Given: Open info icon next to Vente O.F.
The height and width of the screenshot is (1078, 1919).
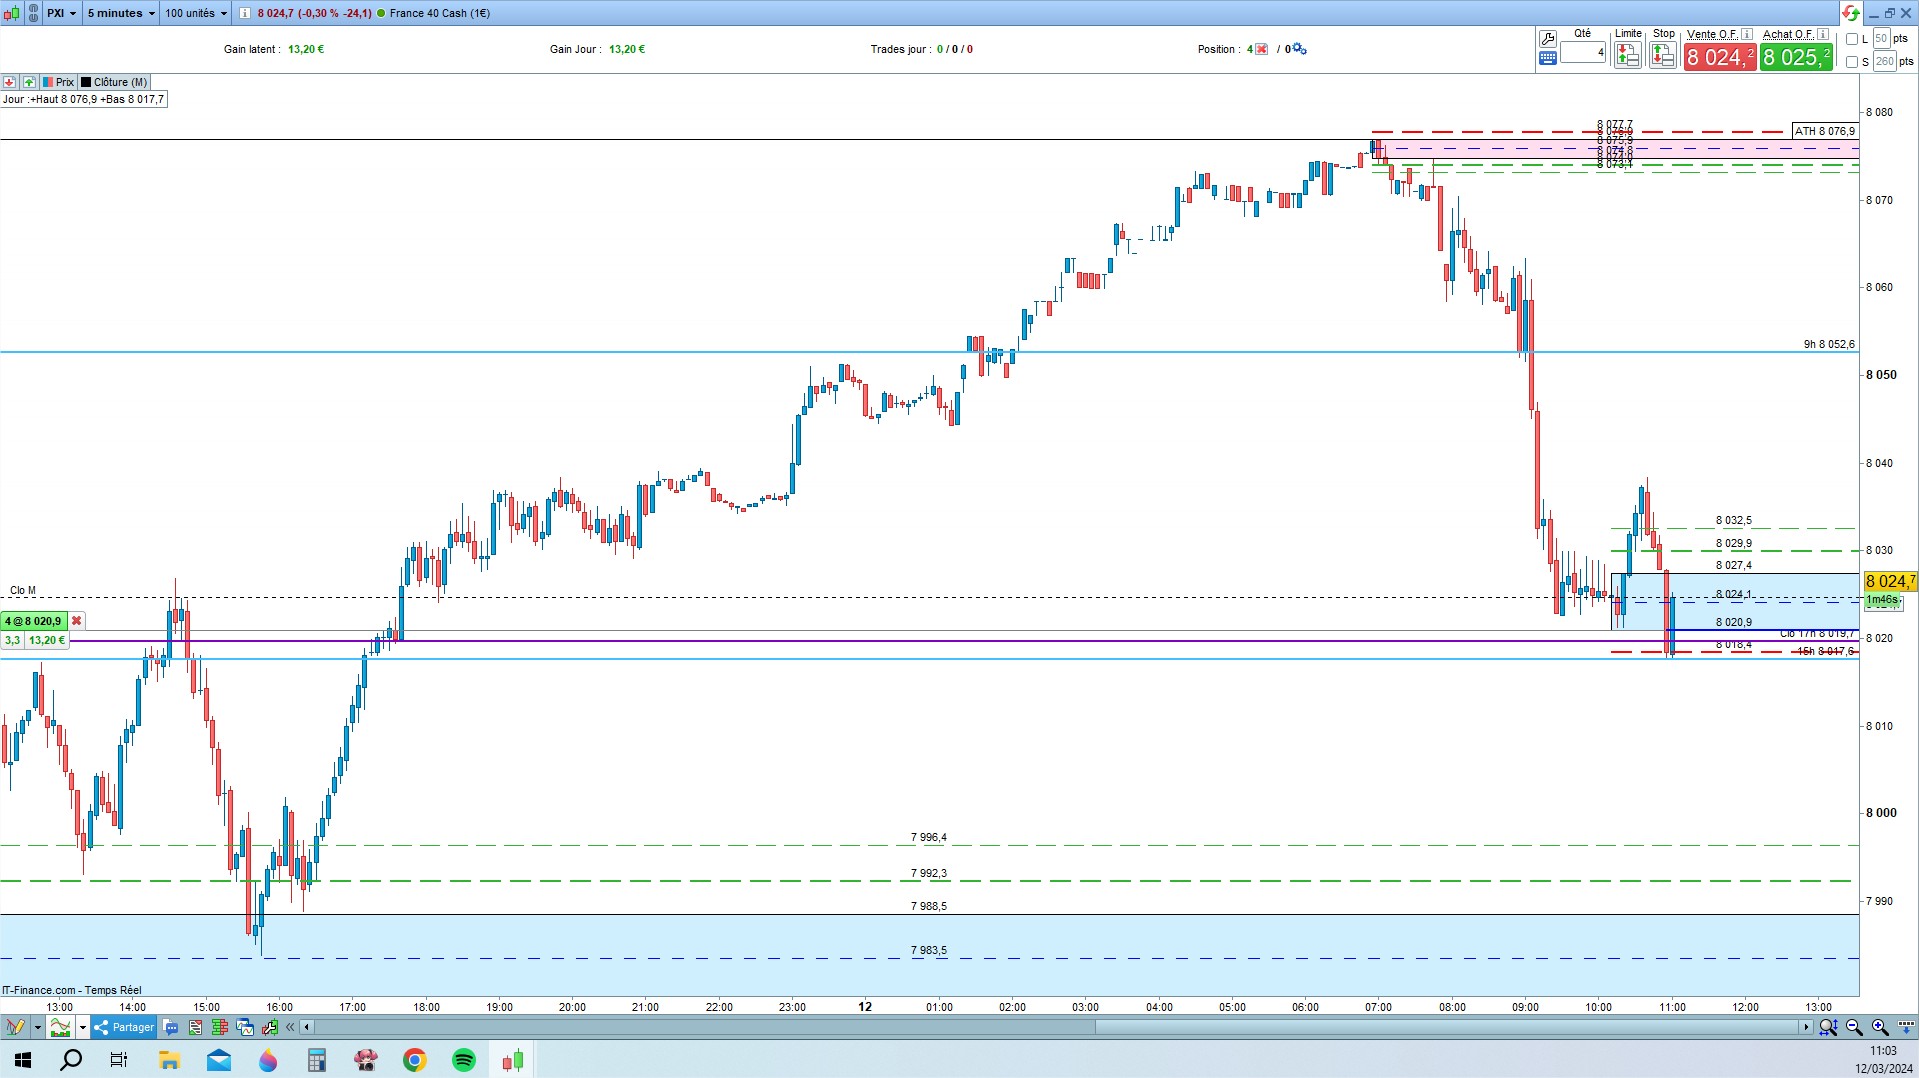Looking at the screenshot, I should pos(1747,34).
